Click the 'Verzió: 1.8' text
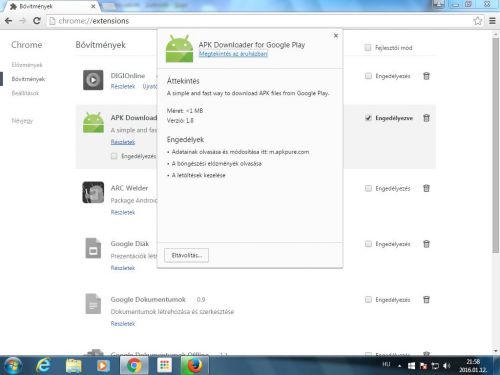Viewport: 500px width, 375px height. tap(180, 121)
